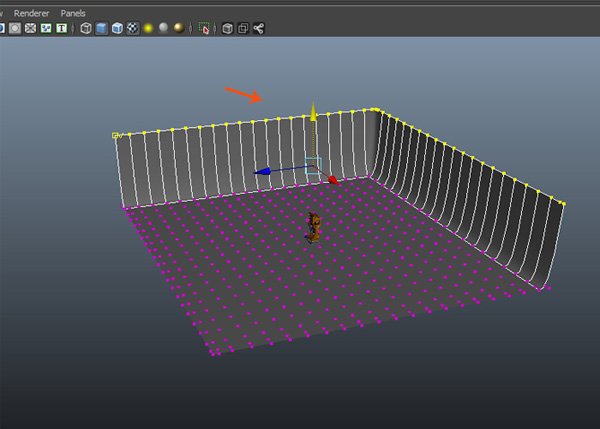Toggle high quality rendering gold sphere
This screenshot has height=429, width=600.
point(179,28)
